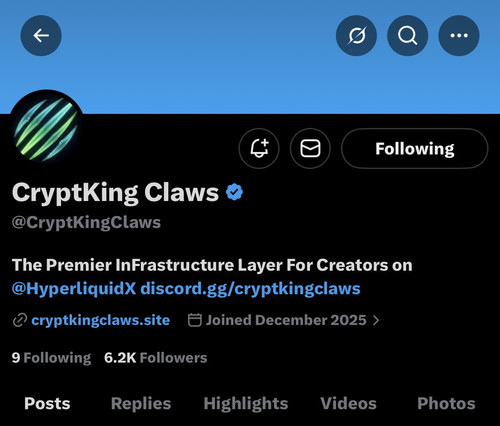Toggle the Following button to unfollow

coord(415,148)
